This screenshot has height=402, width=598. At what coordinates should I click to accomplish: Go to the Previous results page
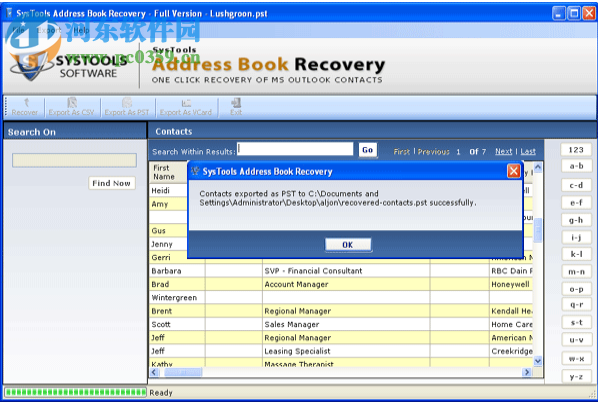(434, 151)
